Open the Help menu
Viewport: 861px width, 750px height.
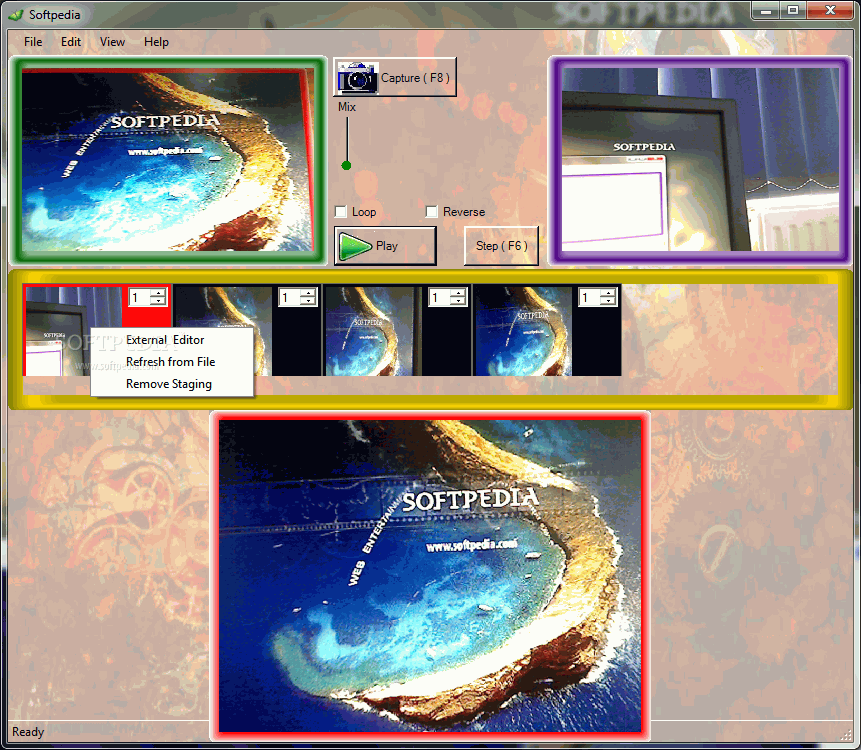click(x=156, y=42)
